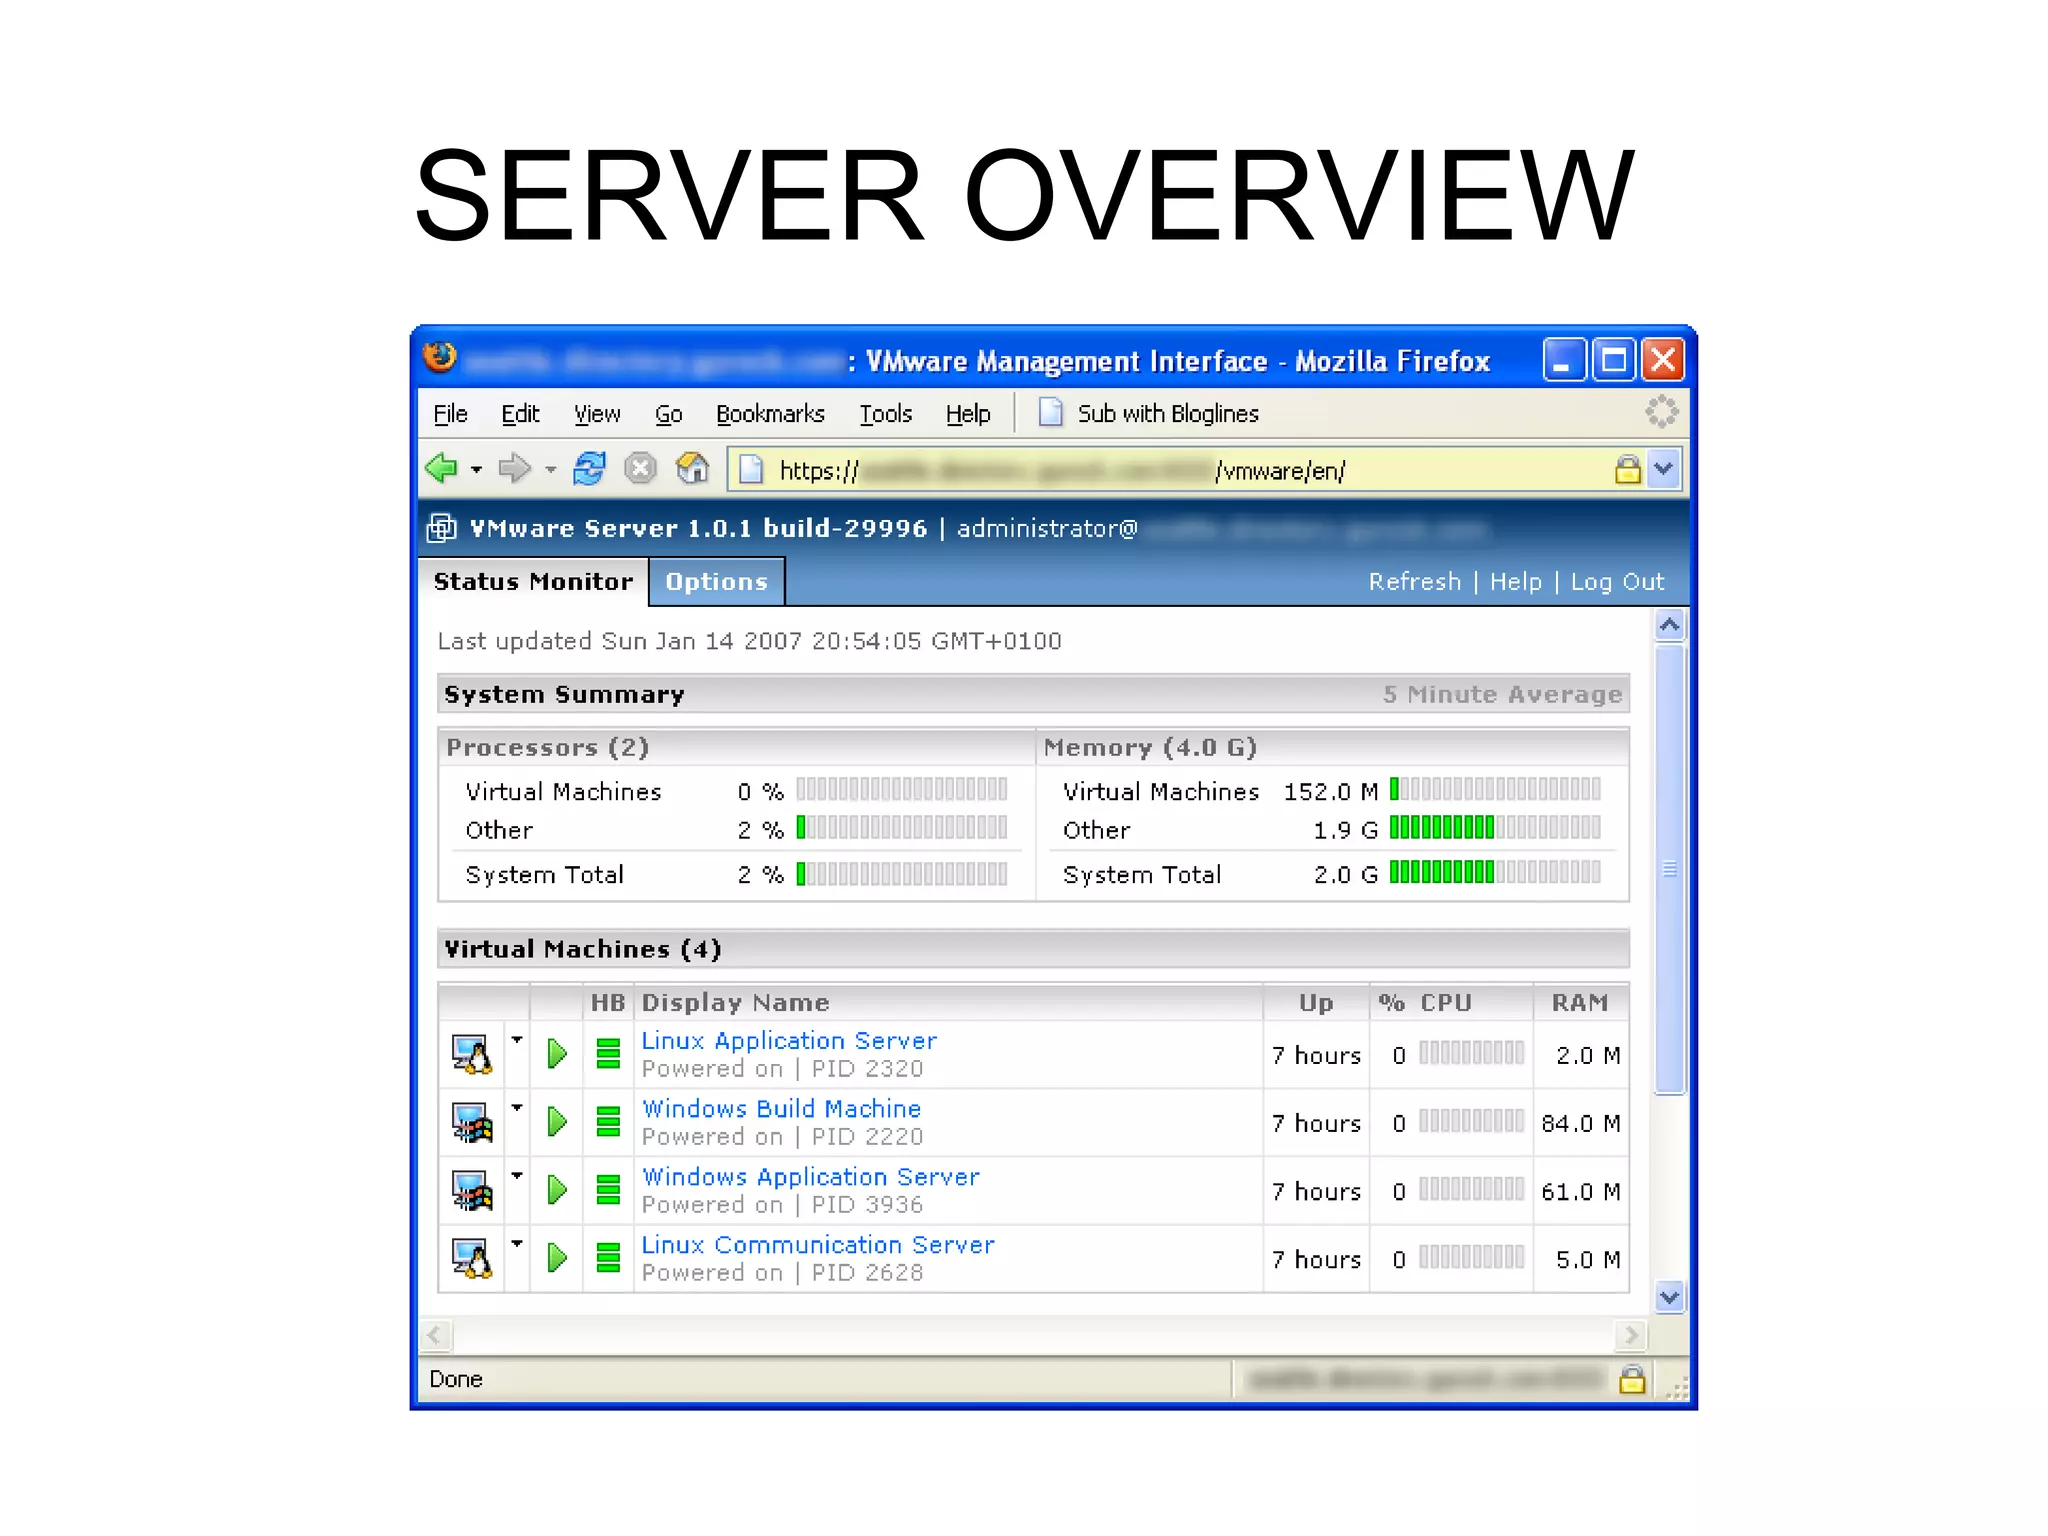Click the vertical scrollbar down arrow
2048x1536 pixels.
1669,1298
